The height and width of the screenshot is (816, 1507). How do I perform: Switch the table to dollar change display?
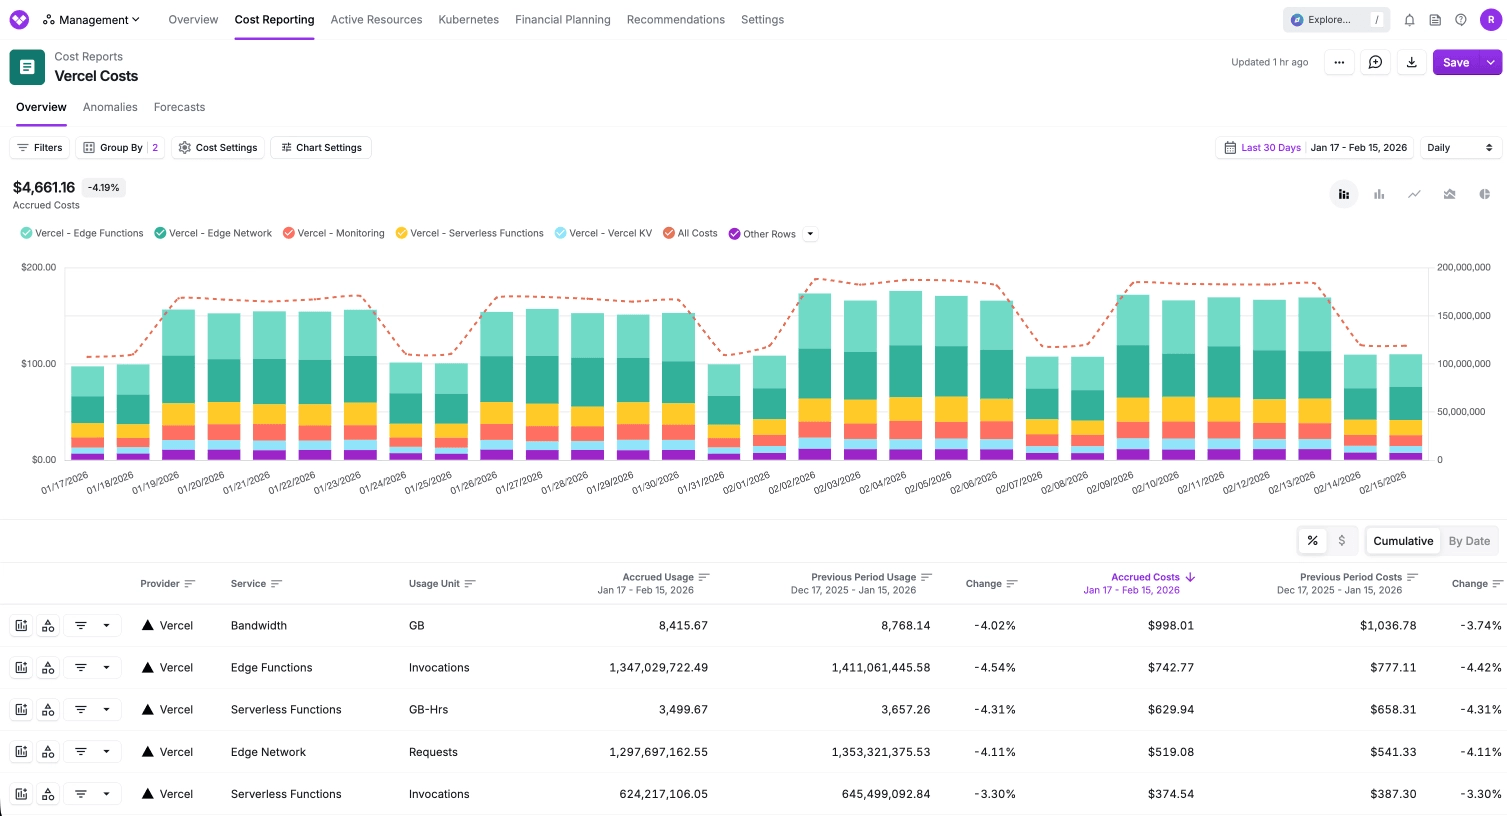point(1342,541)
